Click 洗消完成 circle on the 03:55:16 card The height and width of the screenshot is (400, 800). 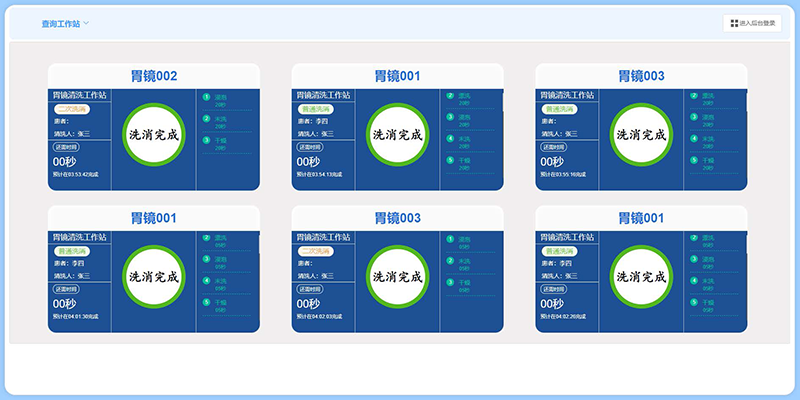click(641, 135)
